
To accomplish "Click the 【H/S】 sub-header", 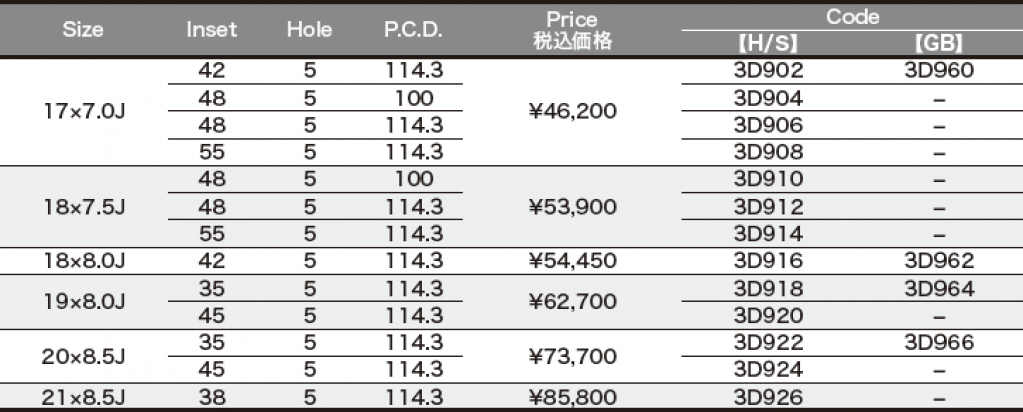I will (x=768, y=44).
